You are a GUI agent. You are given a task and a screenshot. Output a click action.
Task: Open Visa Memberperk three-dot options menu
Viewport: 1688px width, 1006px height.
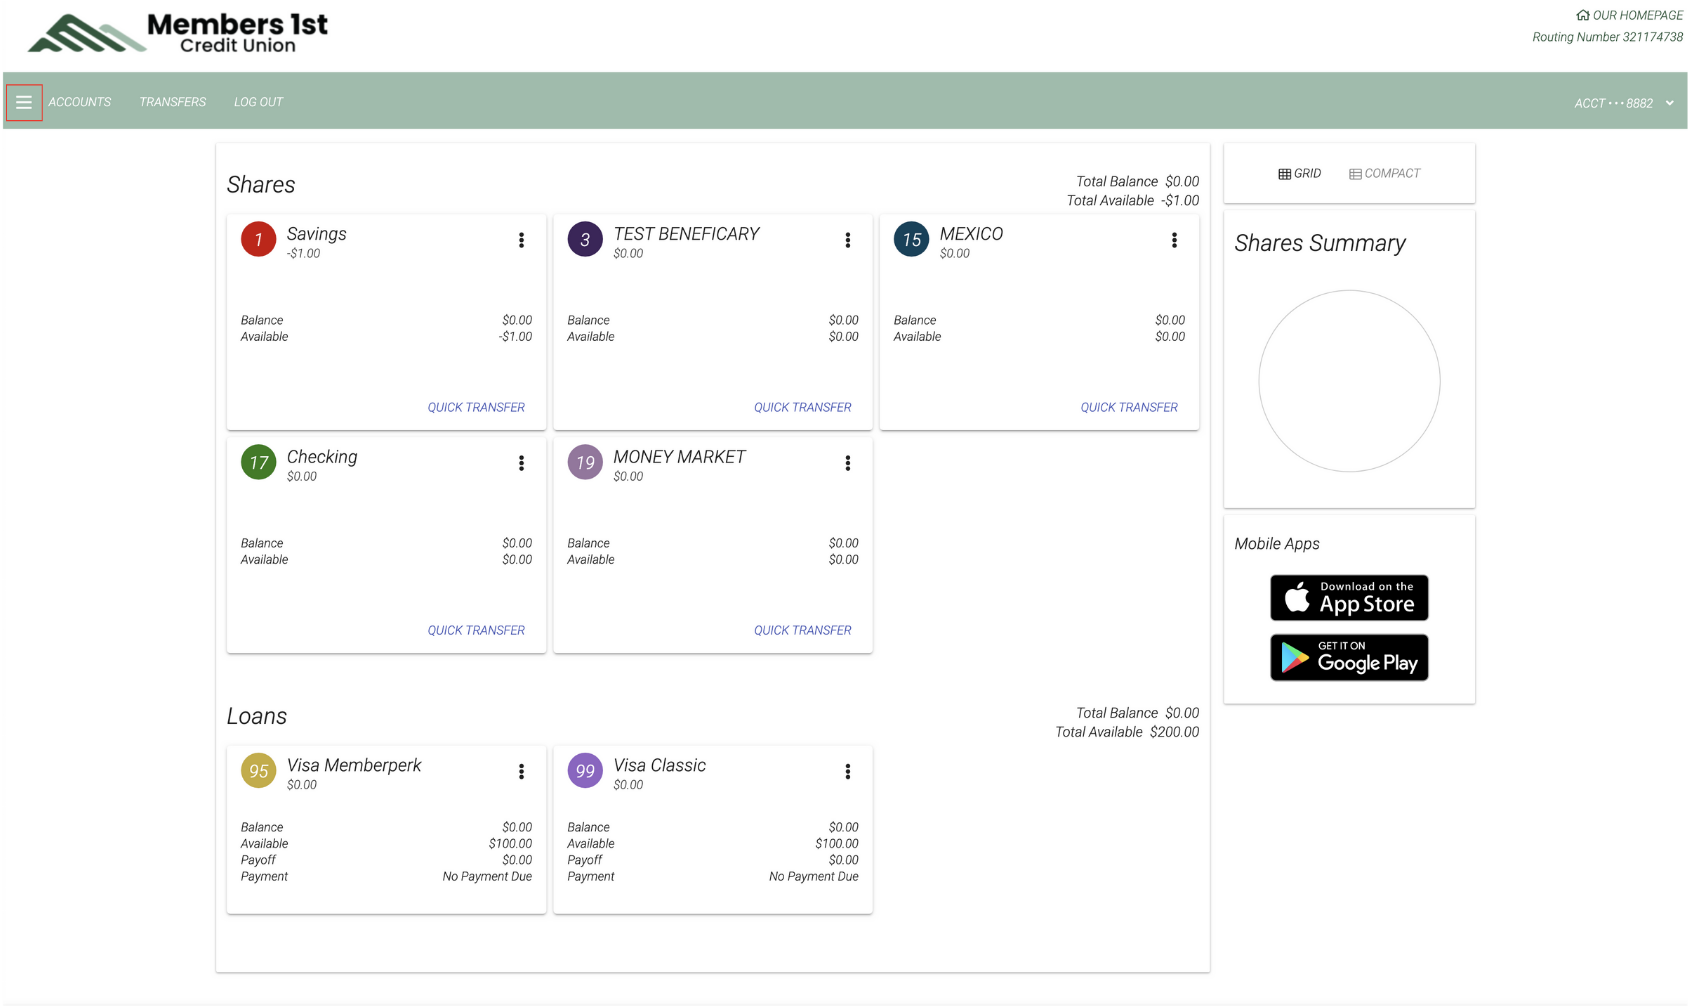pos(521,771)
